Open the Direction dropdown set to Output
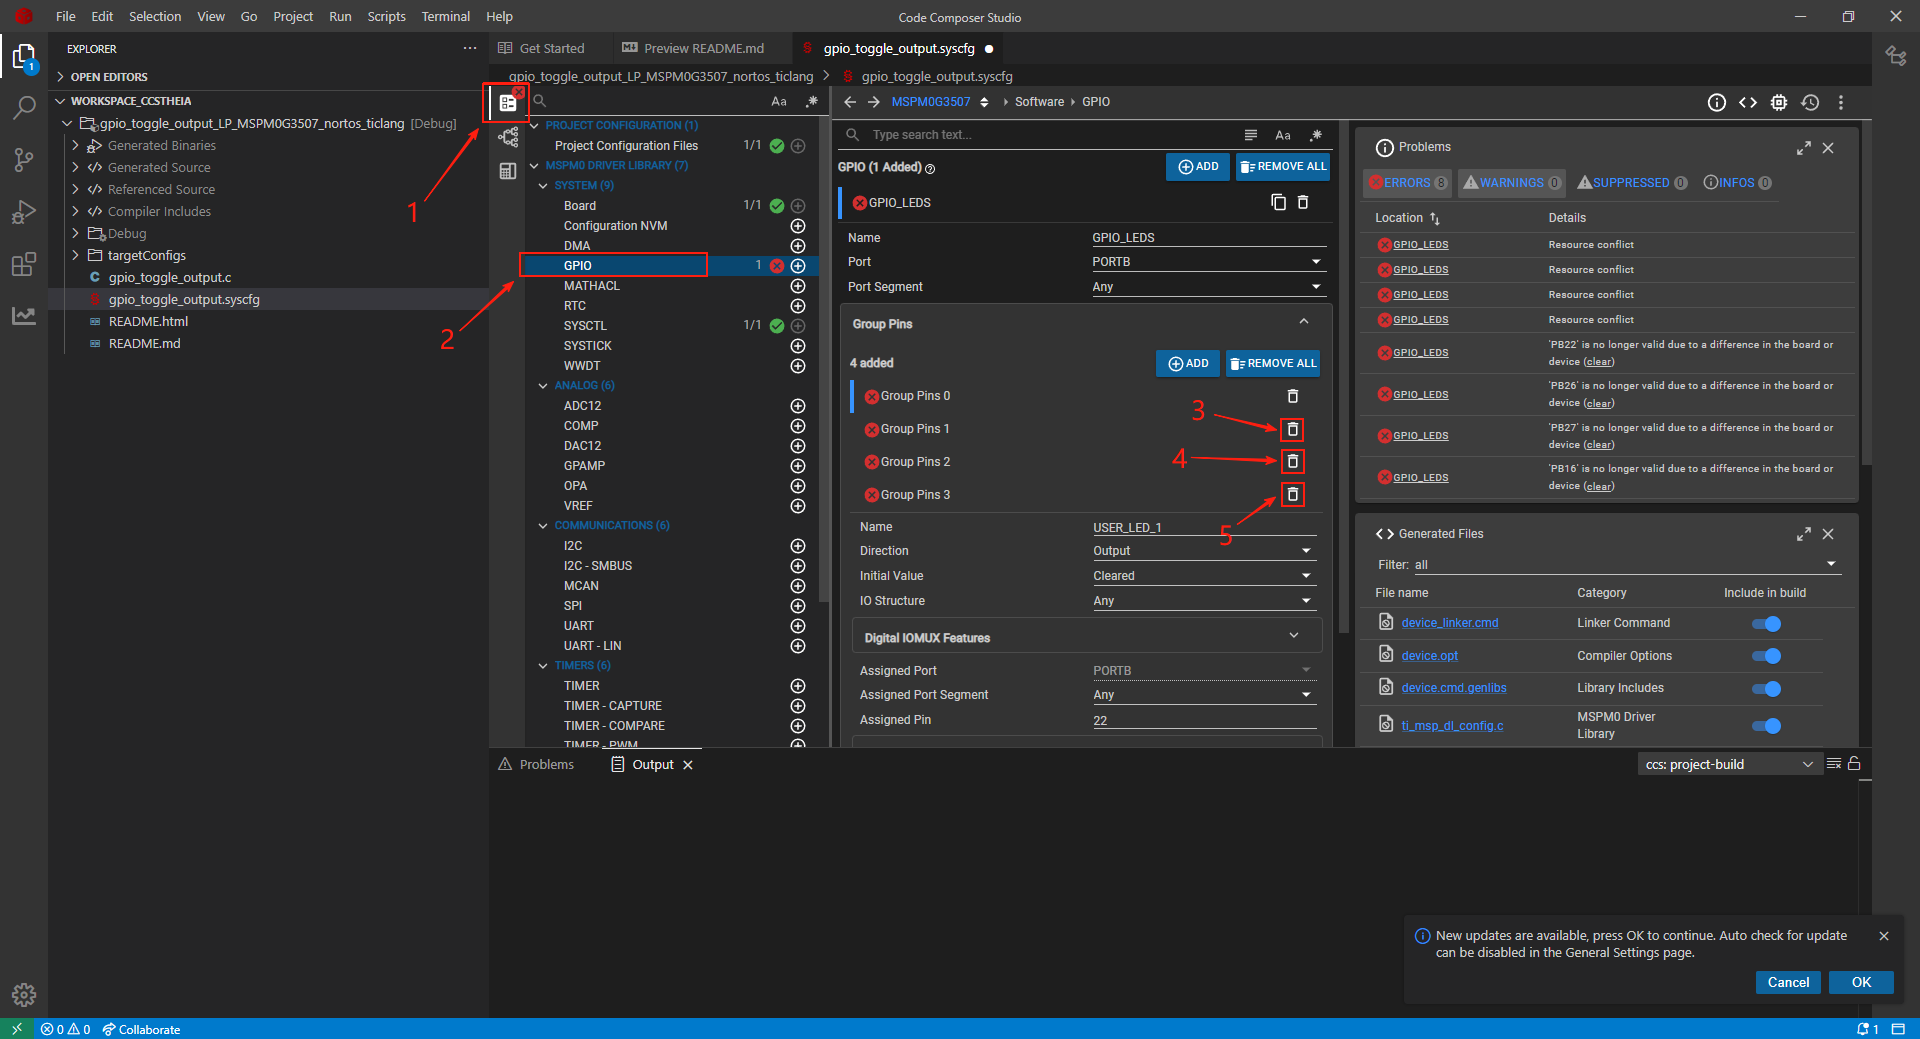 coord(1204,551)
